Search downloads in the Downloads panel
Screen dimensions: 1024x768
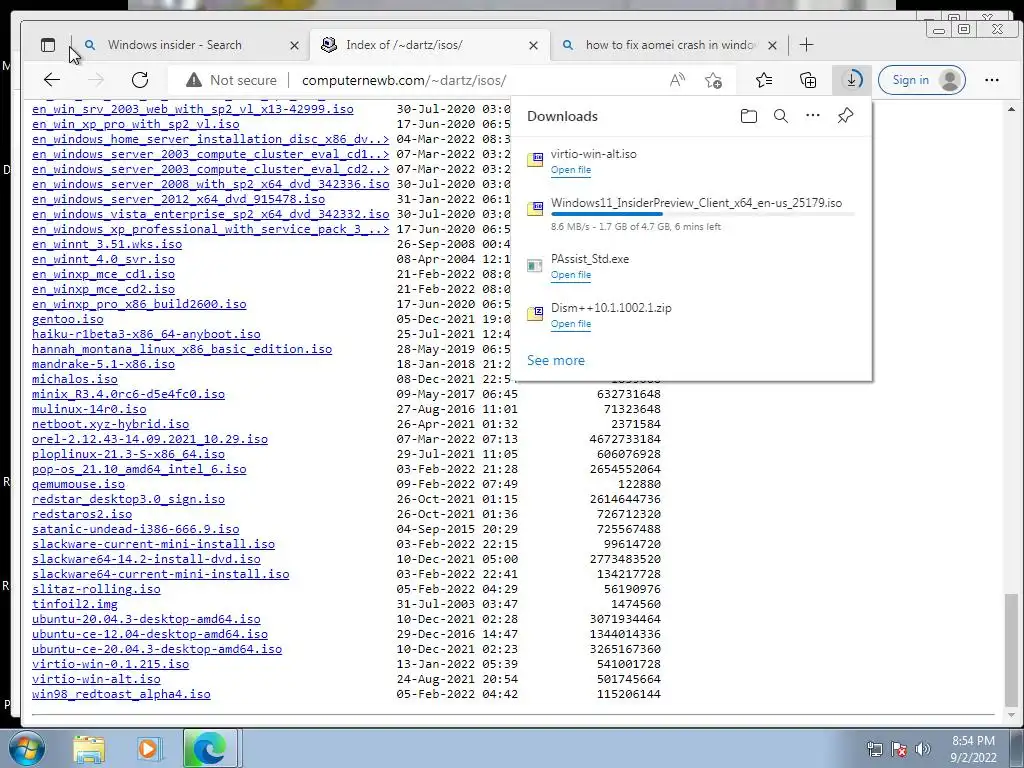(x=780, y=116)
